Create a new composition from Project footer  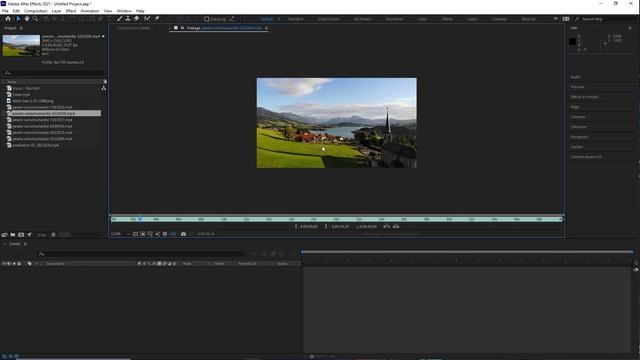click(21, 235)
